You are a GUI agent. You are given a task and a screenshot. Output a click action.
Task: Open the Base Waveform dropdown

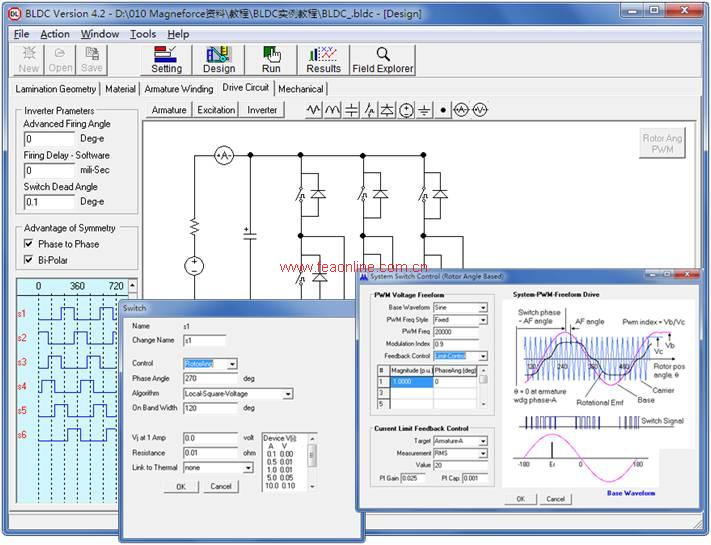(x=483, y=308)
